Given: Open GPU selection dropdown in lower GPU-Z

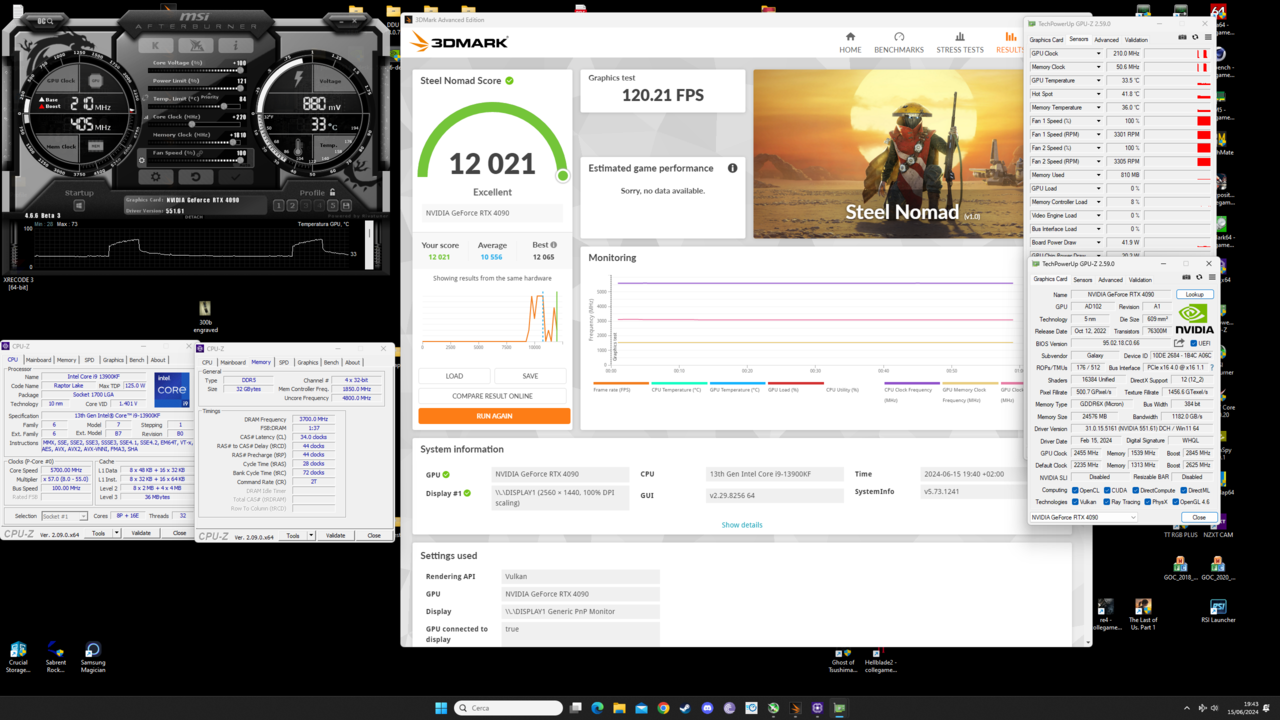Looking at the screenshot, I should [1084, 517].
